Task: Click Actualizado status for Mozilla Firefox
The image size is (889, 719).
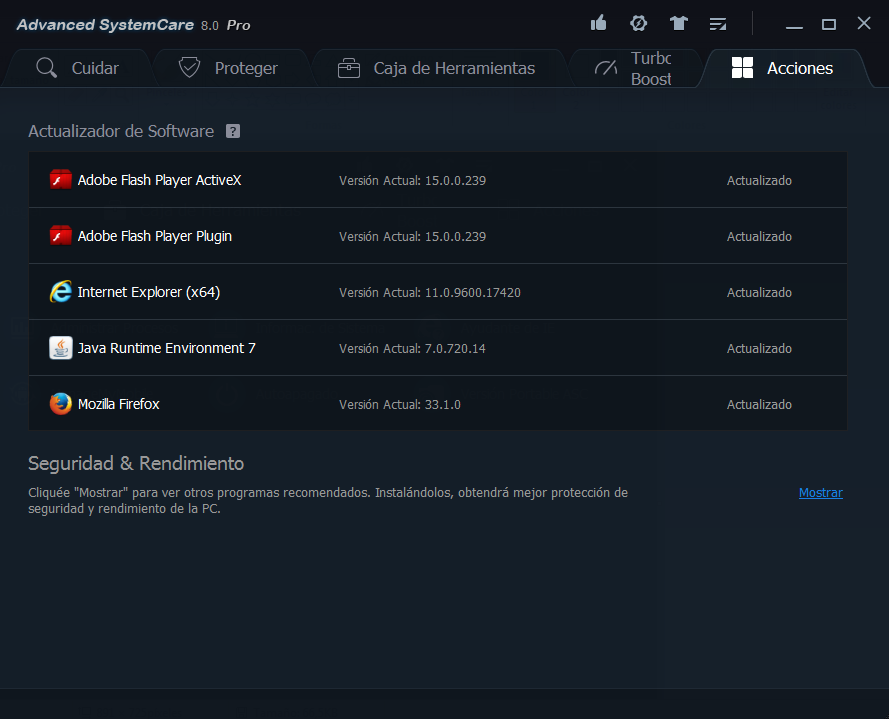Action: (759, 404)
